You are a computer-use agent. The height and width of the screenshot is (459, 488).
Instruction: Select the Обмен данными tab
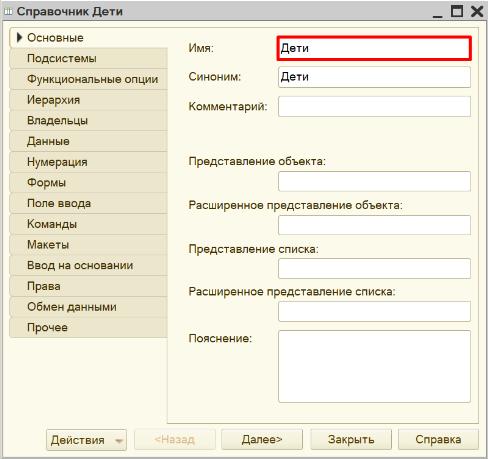point(89,307)
